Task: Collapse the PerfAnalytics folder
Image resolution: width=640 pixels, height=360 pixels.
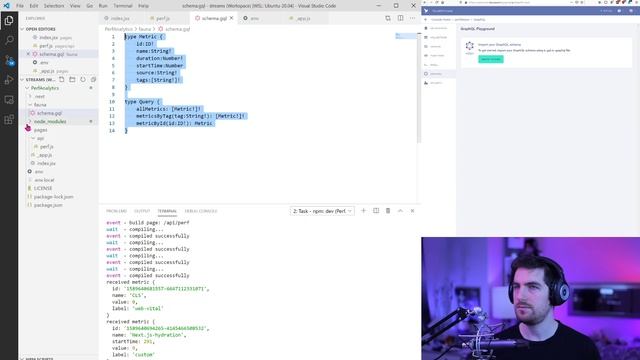Action: point(27,88)
